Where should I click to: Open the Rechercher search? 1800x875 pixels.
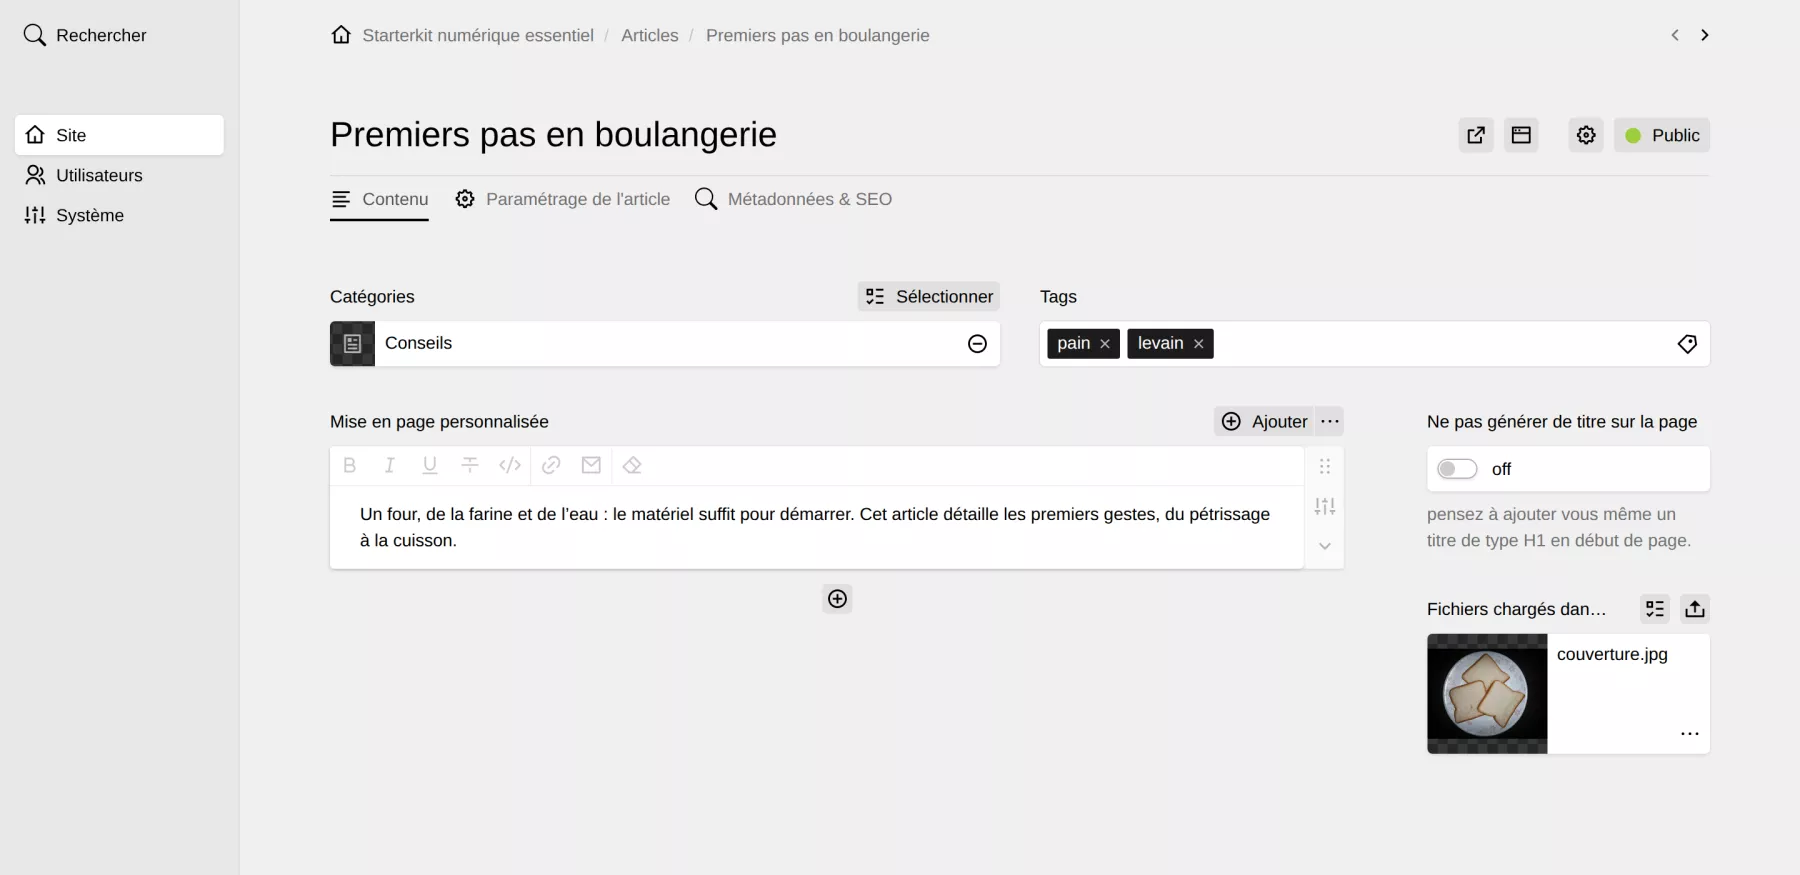[85, 35]
